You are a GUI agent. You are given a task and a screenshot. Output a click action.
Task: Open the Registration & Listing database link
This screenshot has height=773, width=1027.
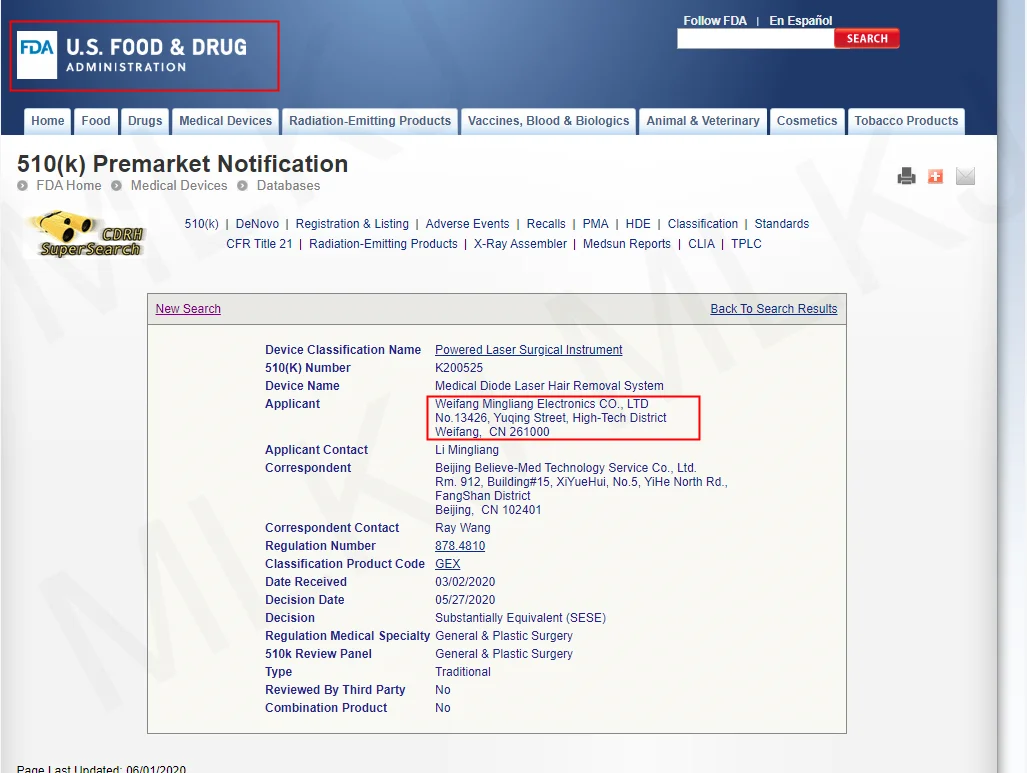tap(352, 224)
